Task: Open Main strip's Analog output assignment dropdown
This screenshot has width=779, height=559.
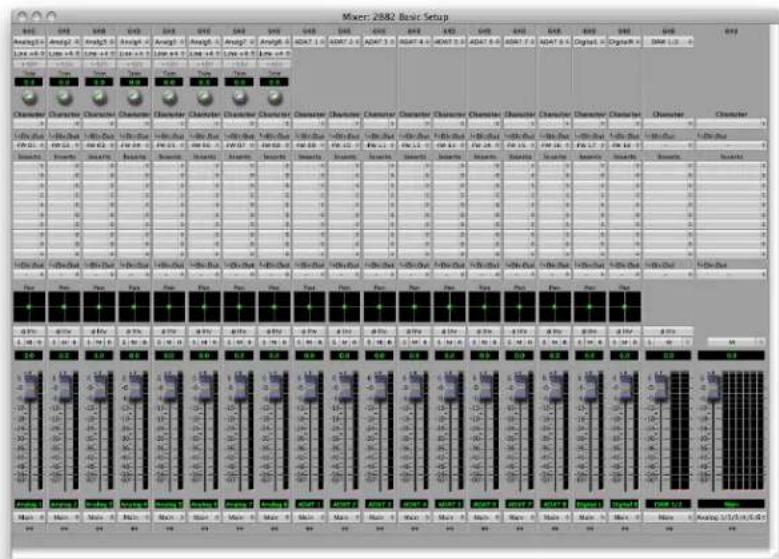Action: pos(731,517)
